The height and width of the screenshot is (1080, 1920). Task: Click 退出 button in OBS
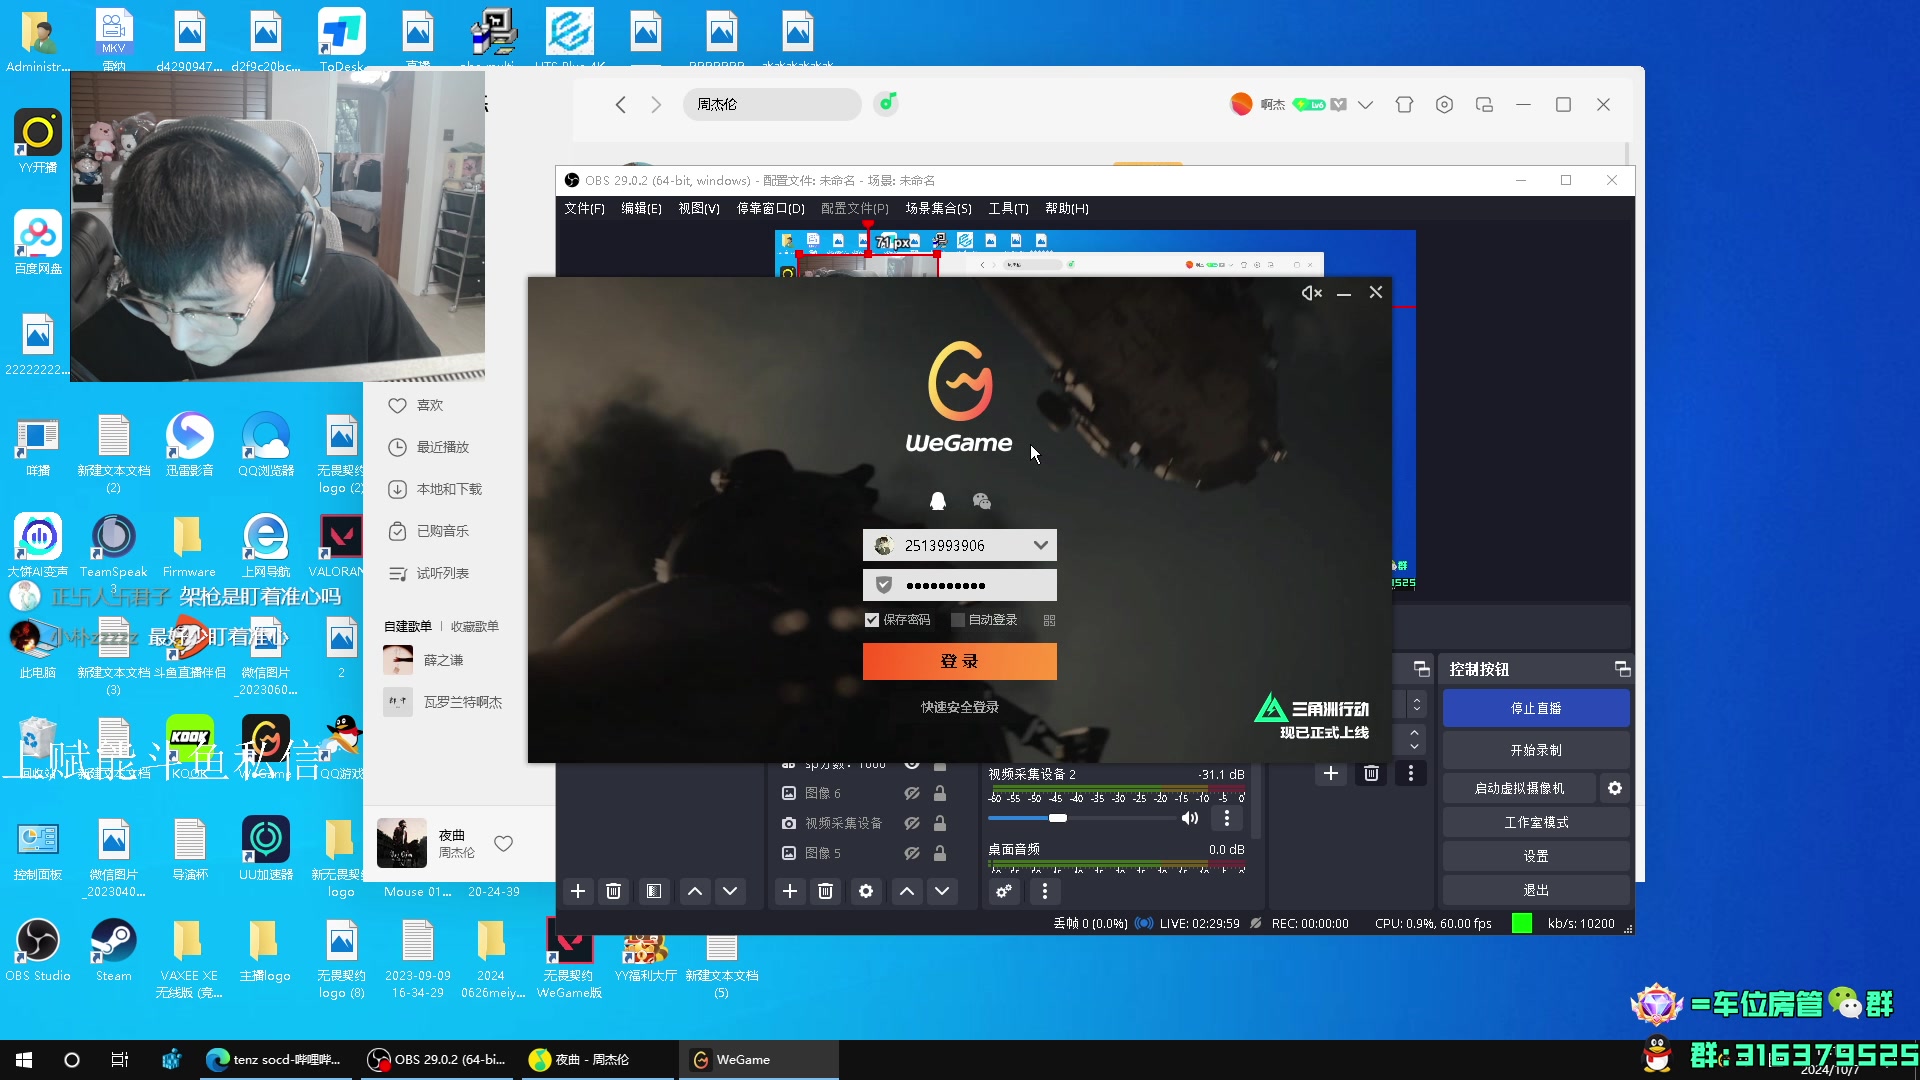1535,890
